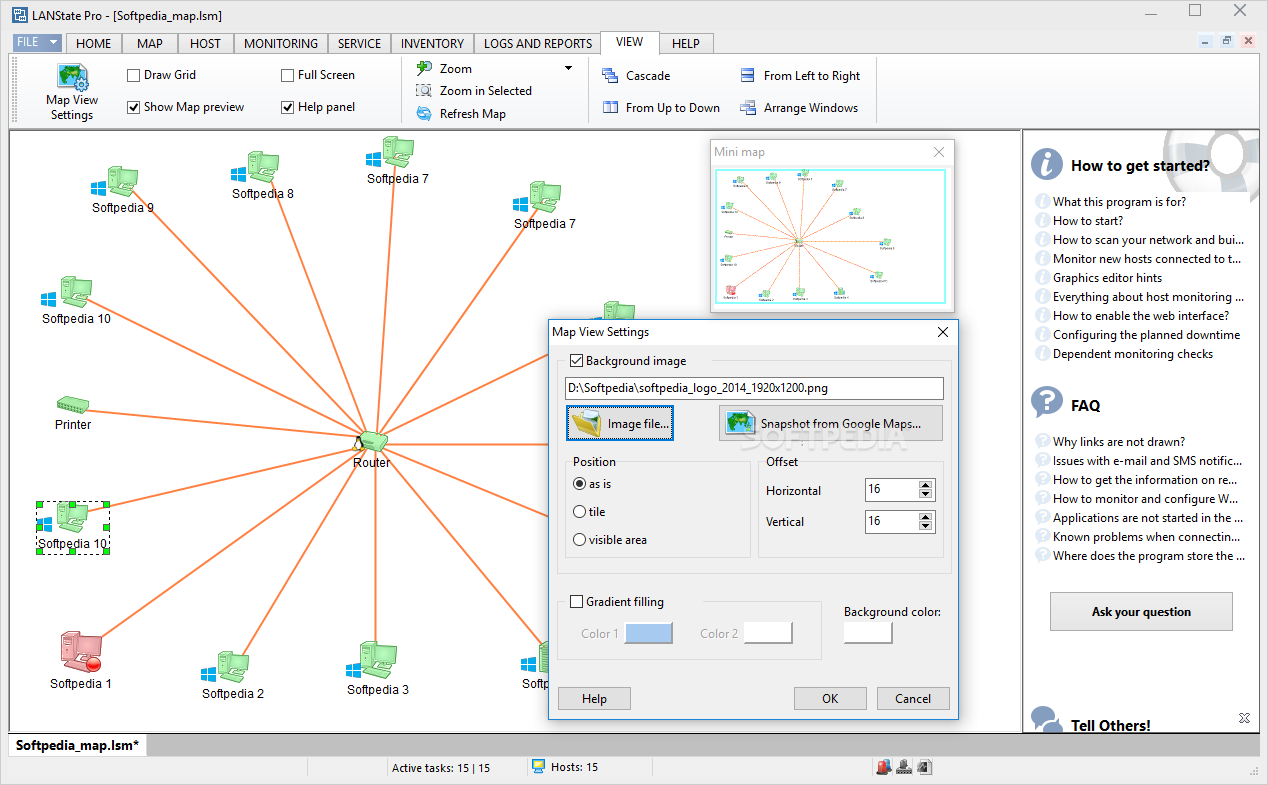Switch to the MAP tab
This screenshot has height=785, width=1268.
click(x=150, y=43)
